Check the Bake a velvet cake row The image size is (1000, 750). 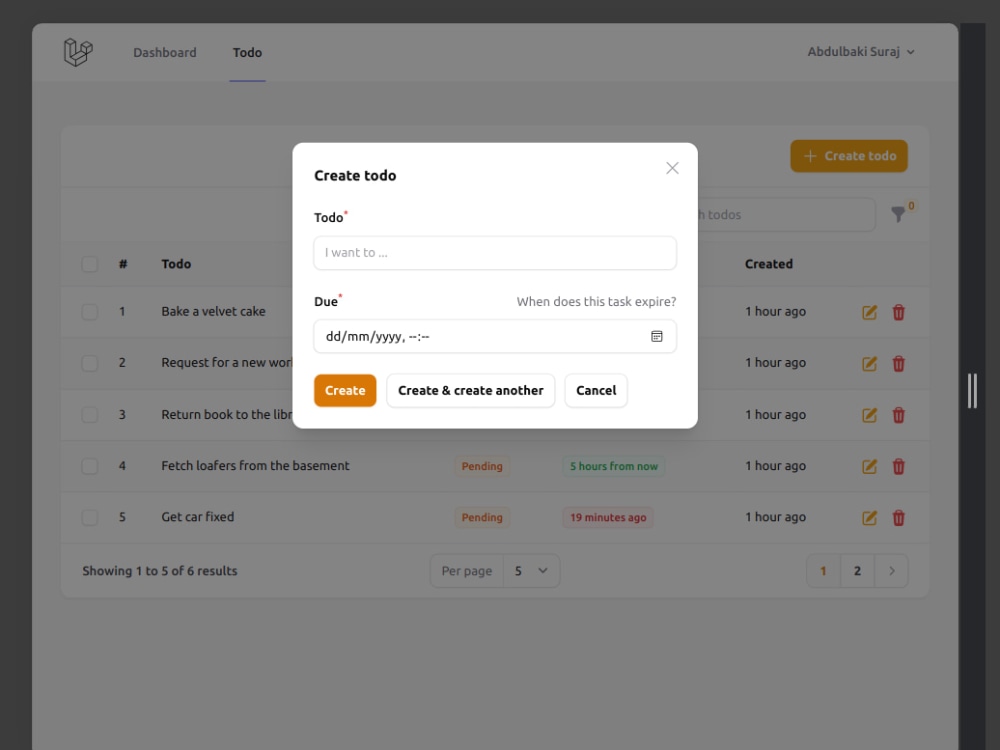pyautogui.click(x=89, y=312)
